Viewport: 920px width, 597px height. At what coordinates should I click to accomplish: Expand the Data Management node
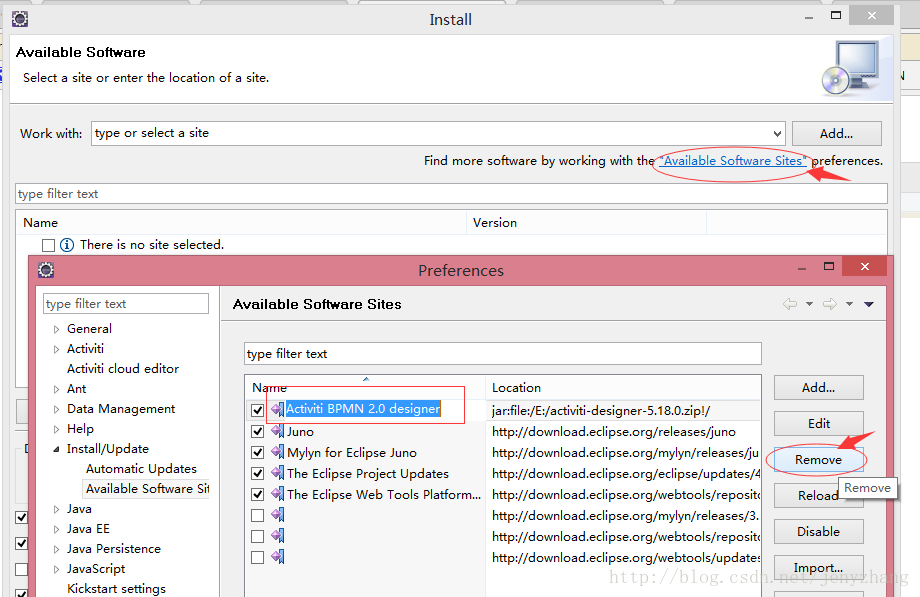pyautogui.click(x=56, y=409)
